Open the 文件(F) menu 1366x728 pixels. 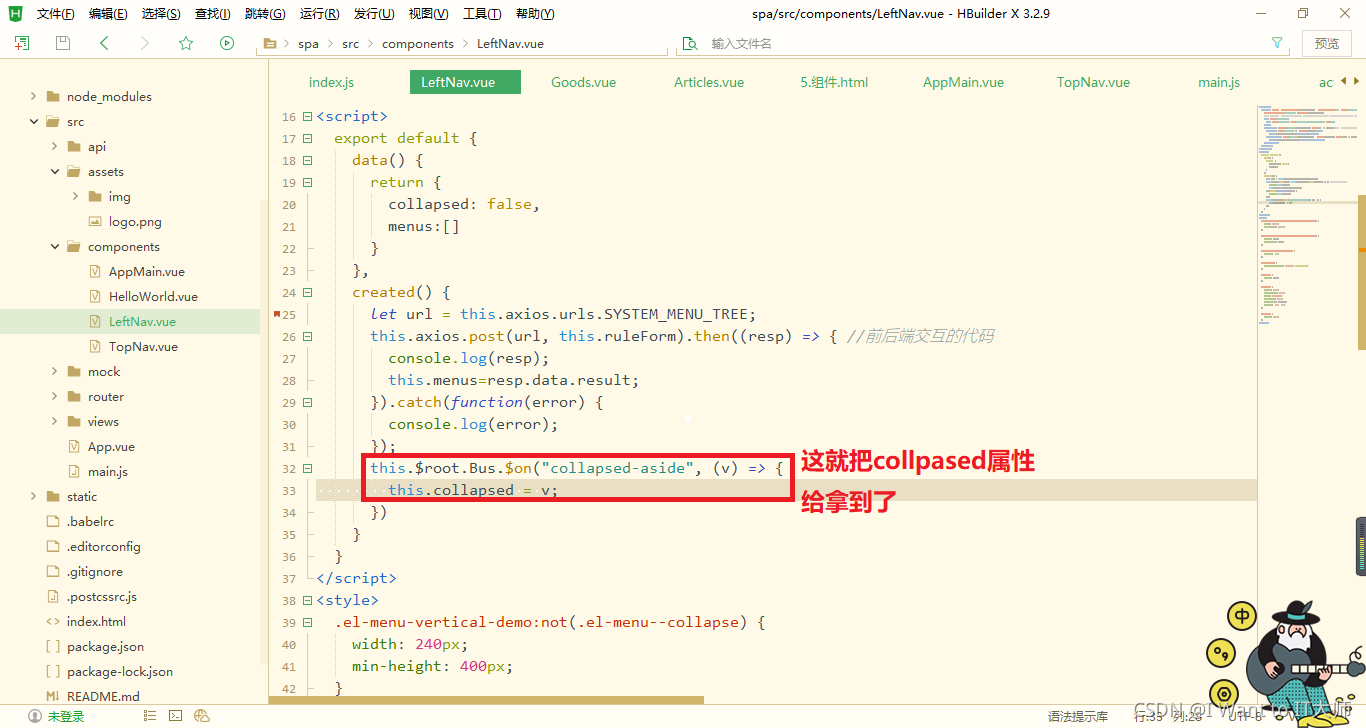click(56, 14)
